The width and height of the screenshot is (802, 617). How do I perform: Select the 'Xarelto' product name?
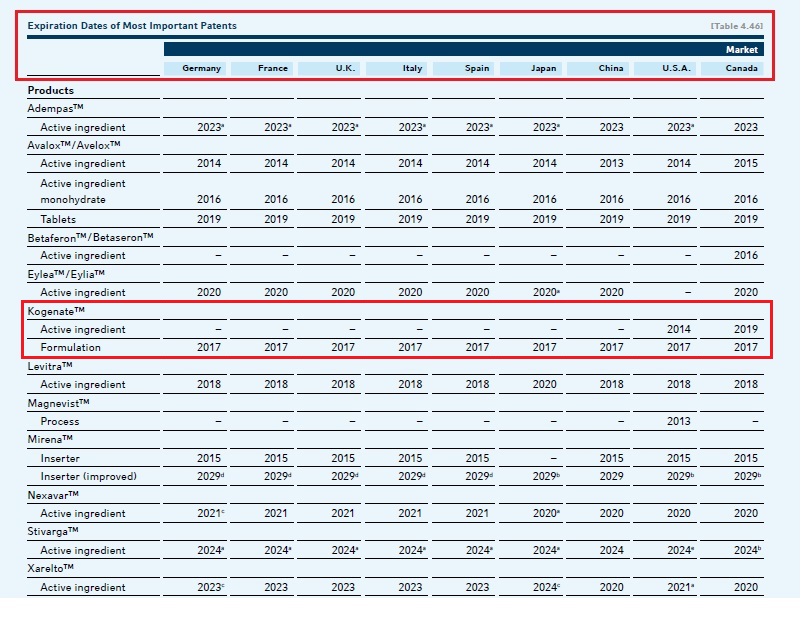click(51, 568)
